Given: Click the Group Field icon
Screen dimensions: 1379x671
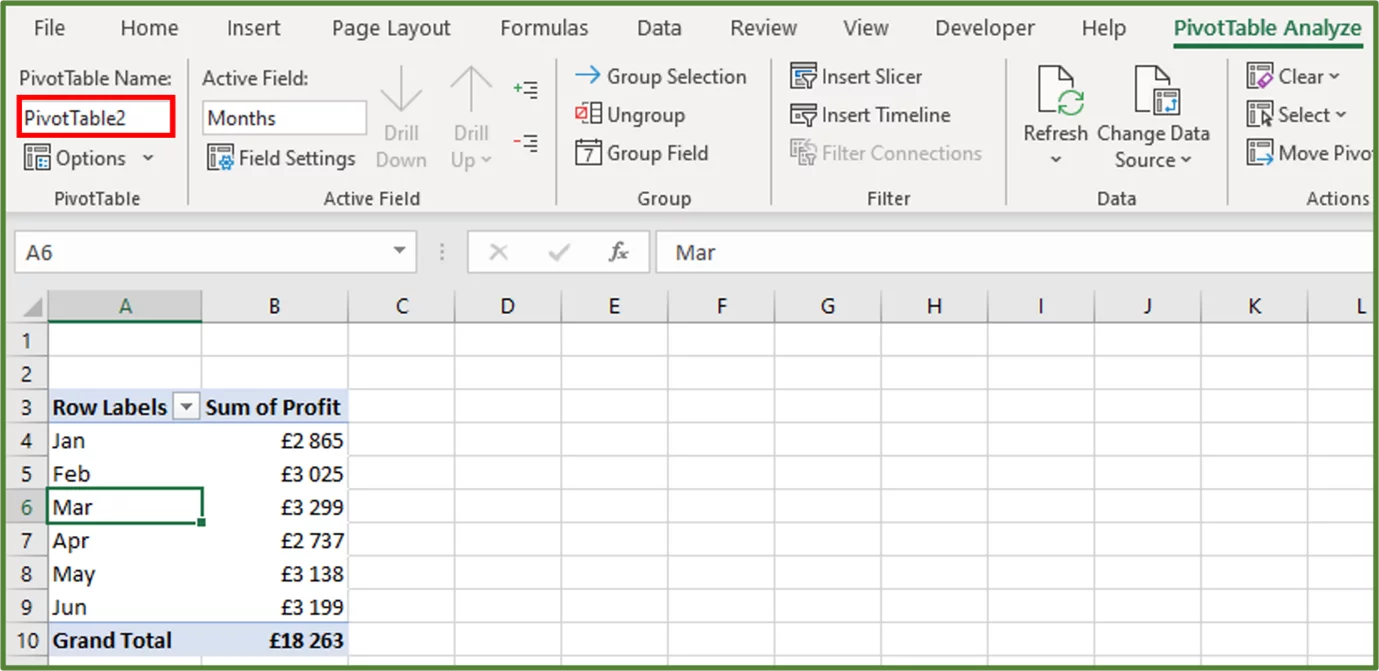Looking at the screenshot, I should click(x=588, y=153).
